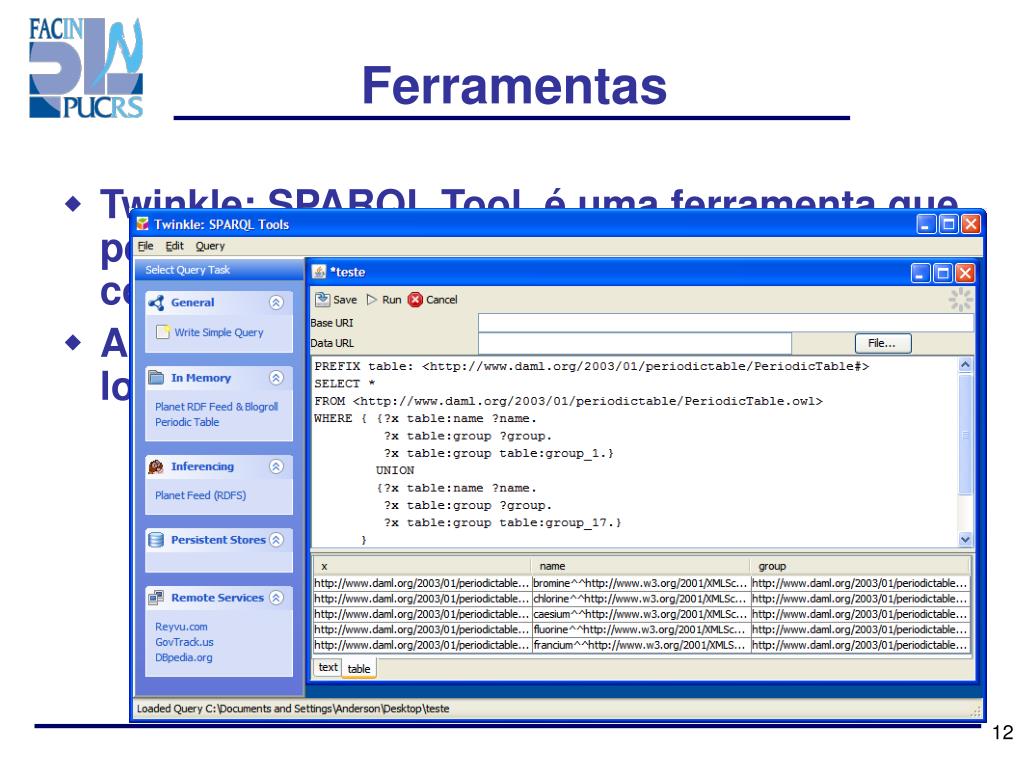Open GovTrack.us remote service

click(x=184, y=642)
